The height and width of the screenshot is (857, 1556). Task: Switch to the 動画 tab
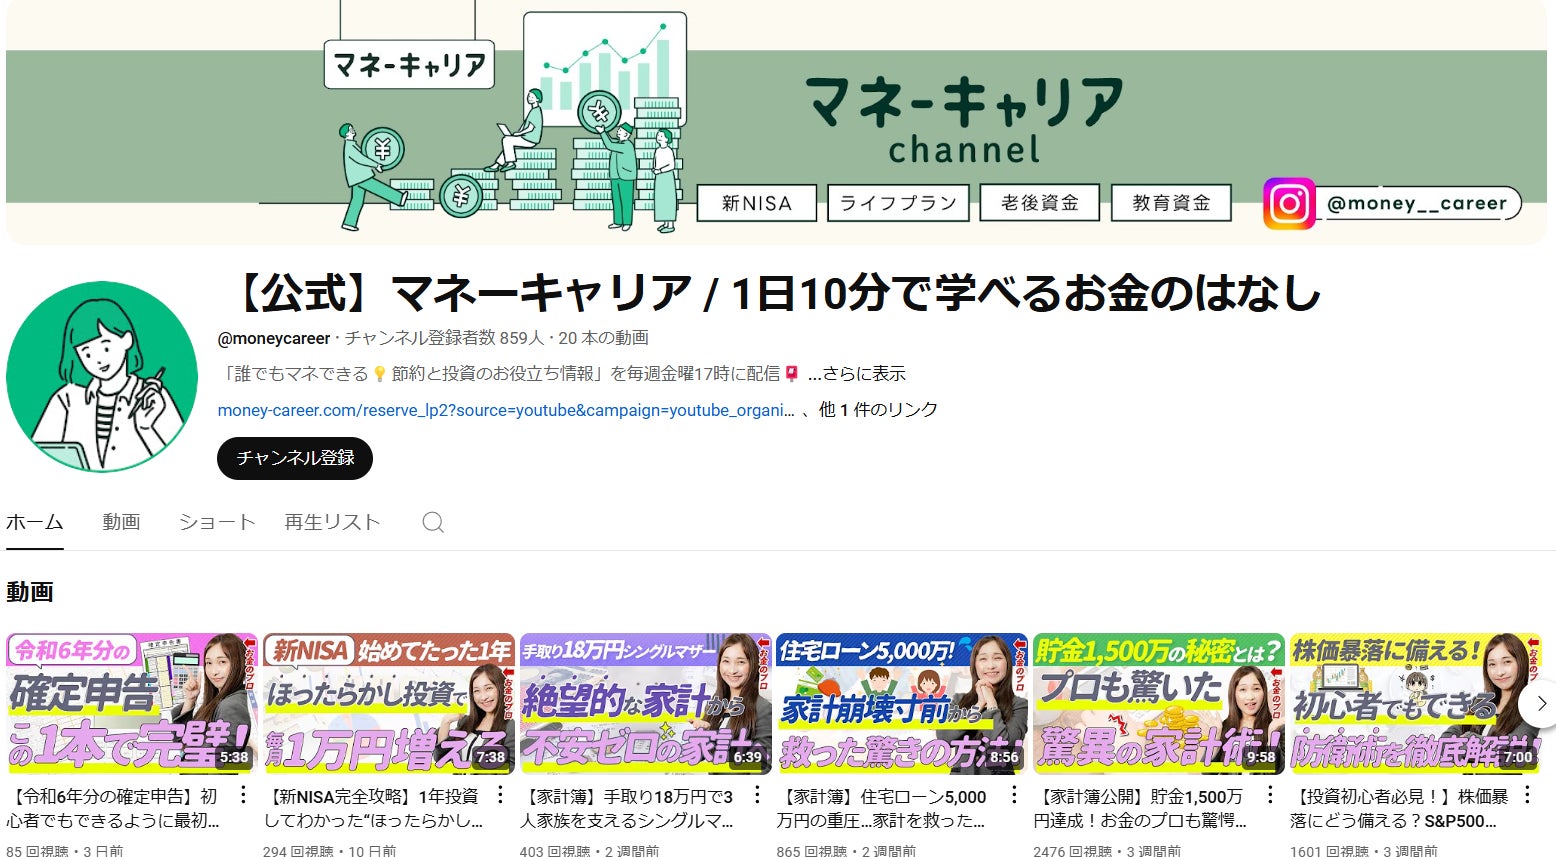121,522
